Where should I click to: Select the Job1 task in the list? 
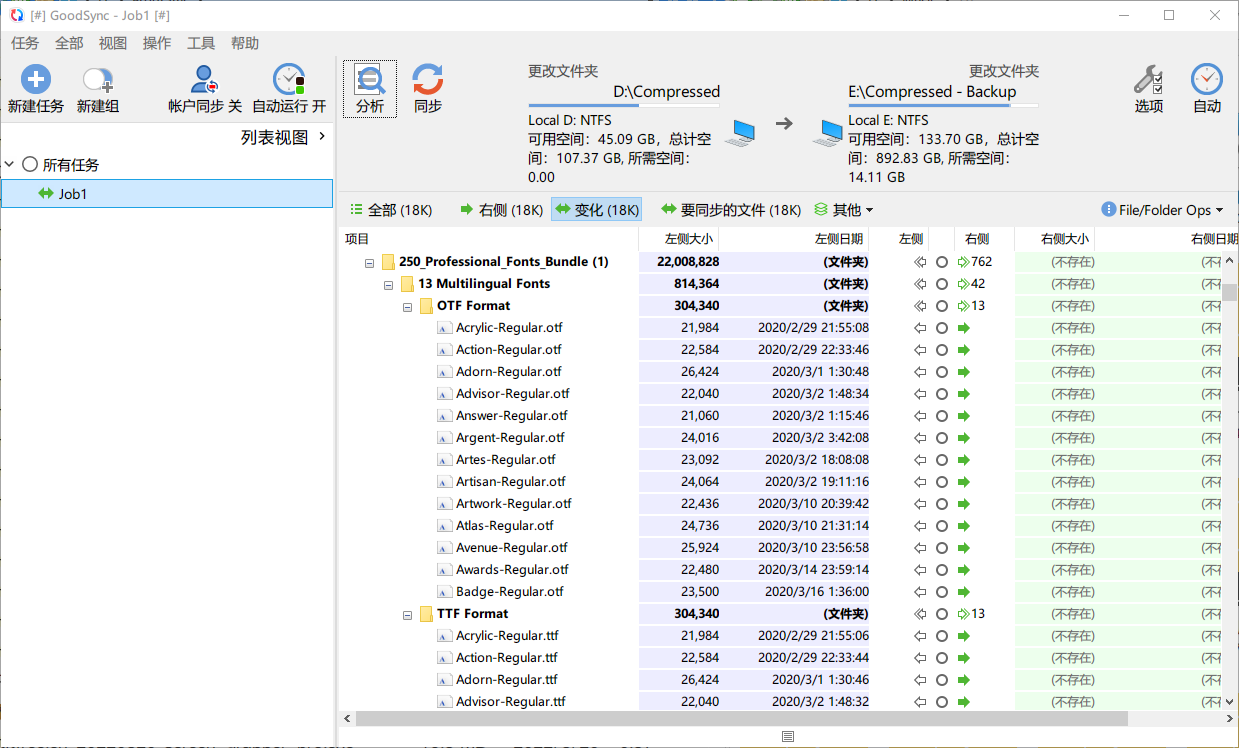tap(166, 194)
